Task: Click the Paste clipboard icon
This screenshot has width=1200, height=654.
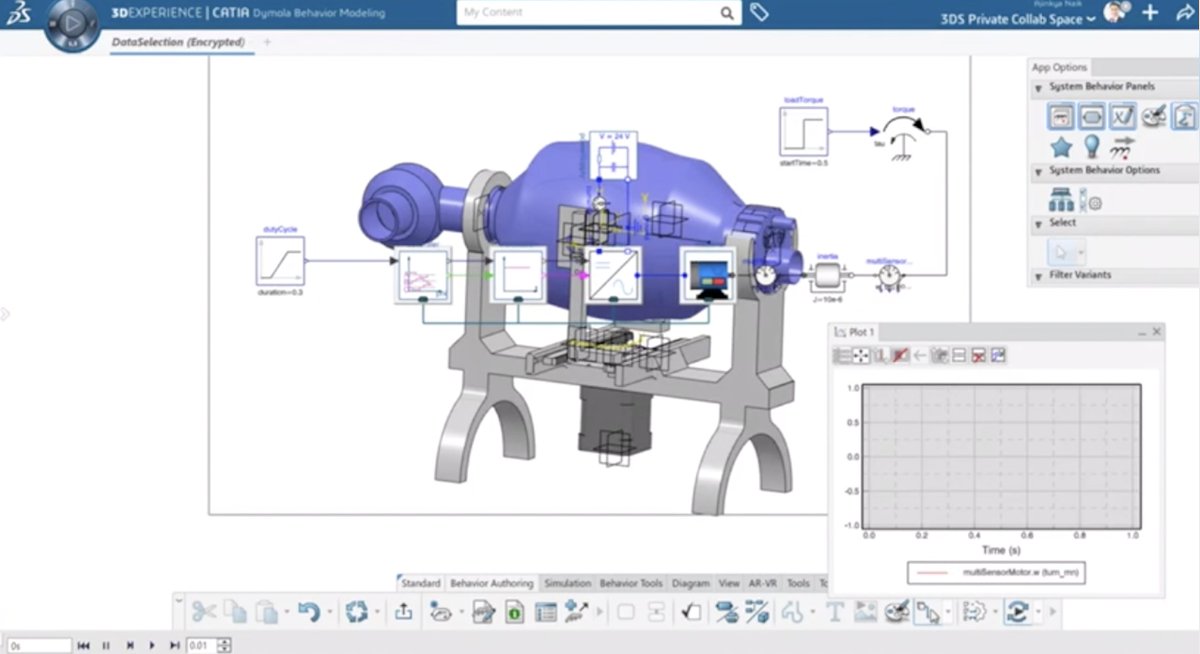Action: 266,611
